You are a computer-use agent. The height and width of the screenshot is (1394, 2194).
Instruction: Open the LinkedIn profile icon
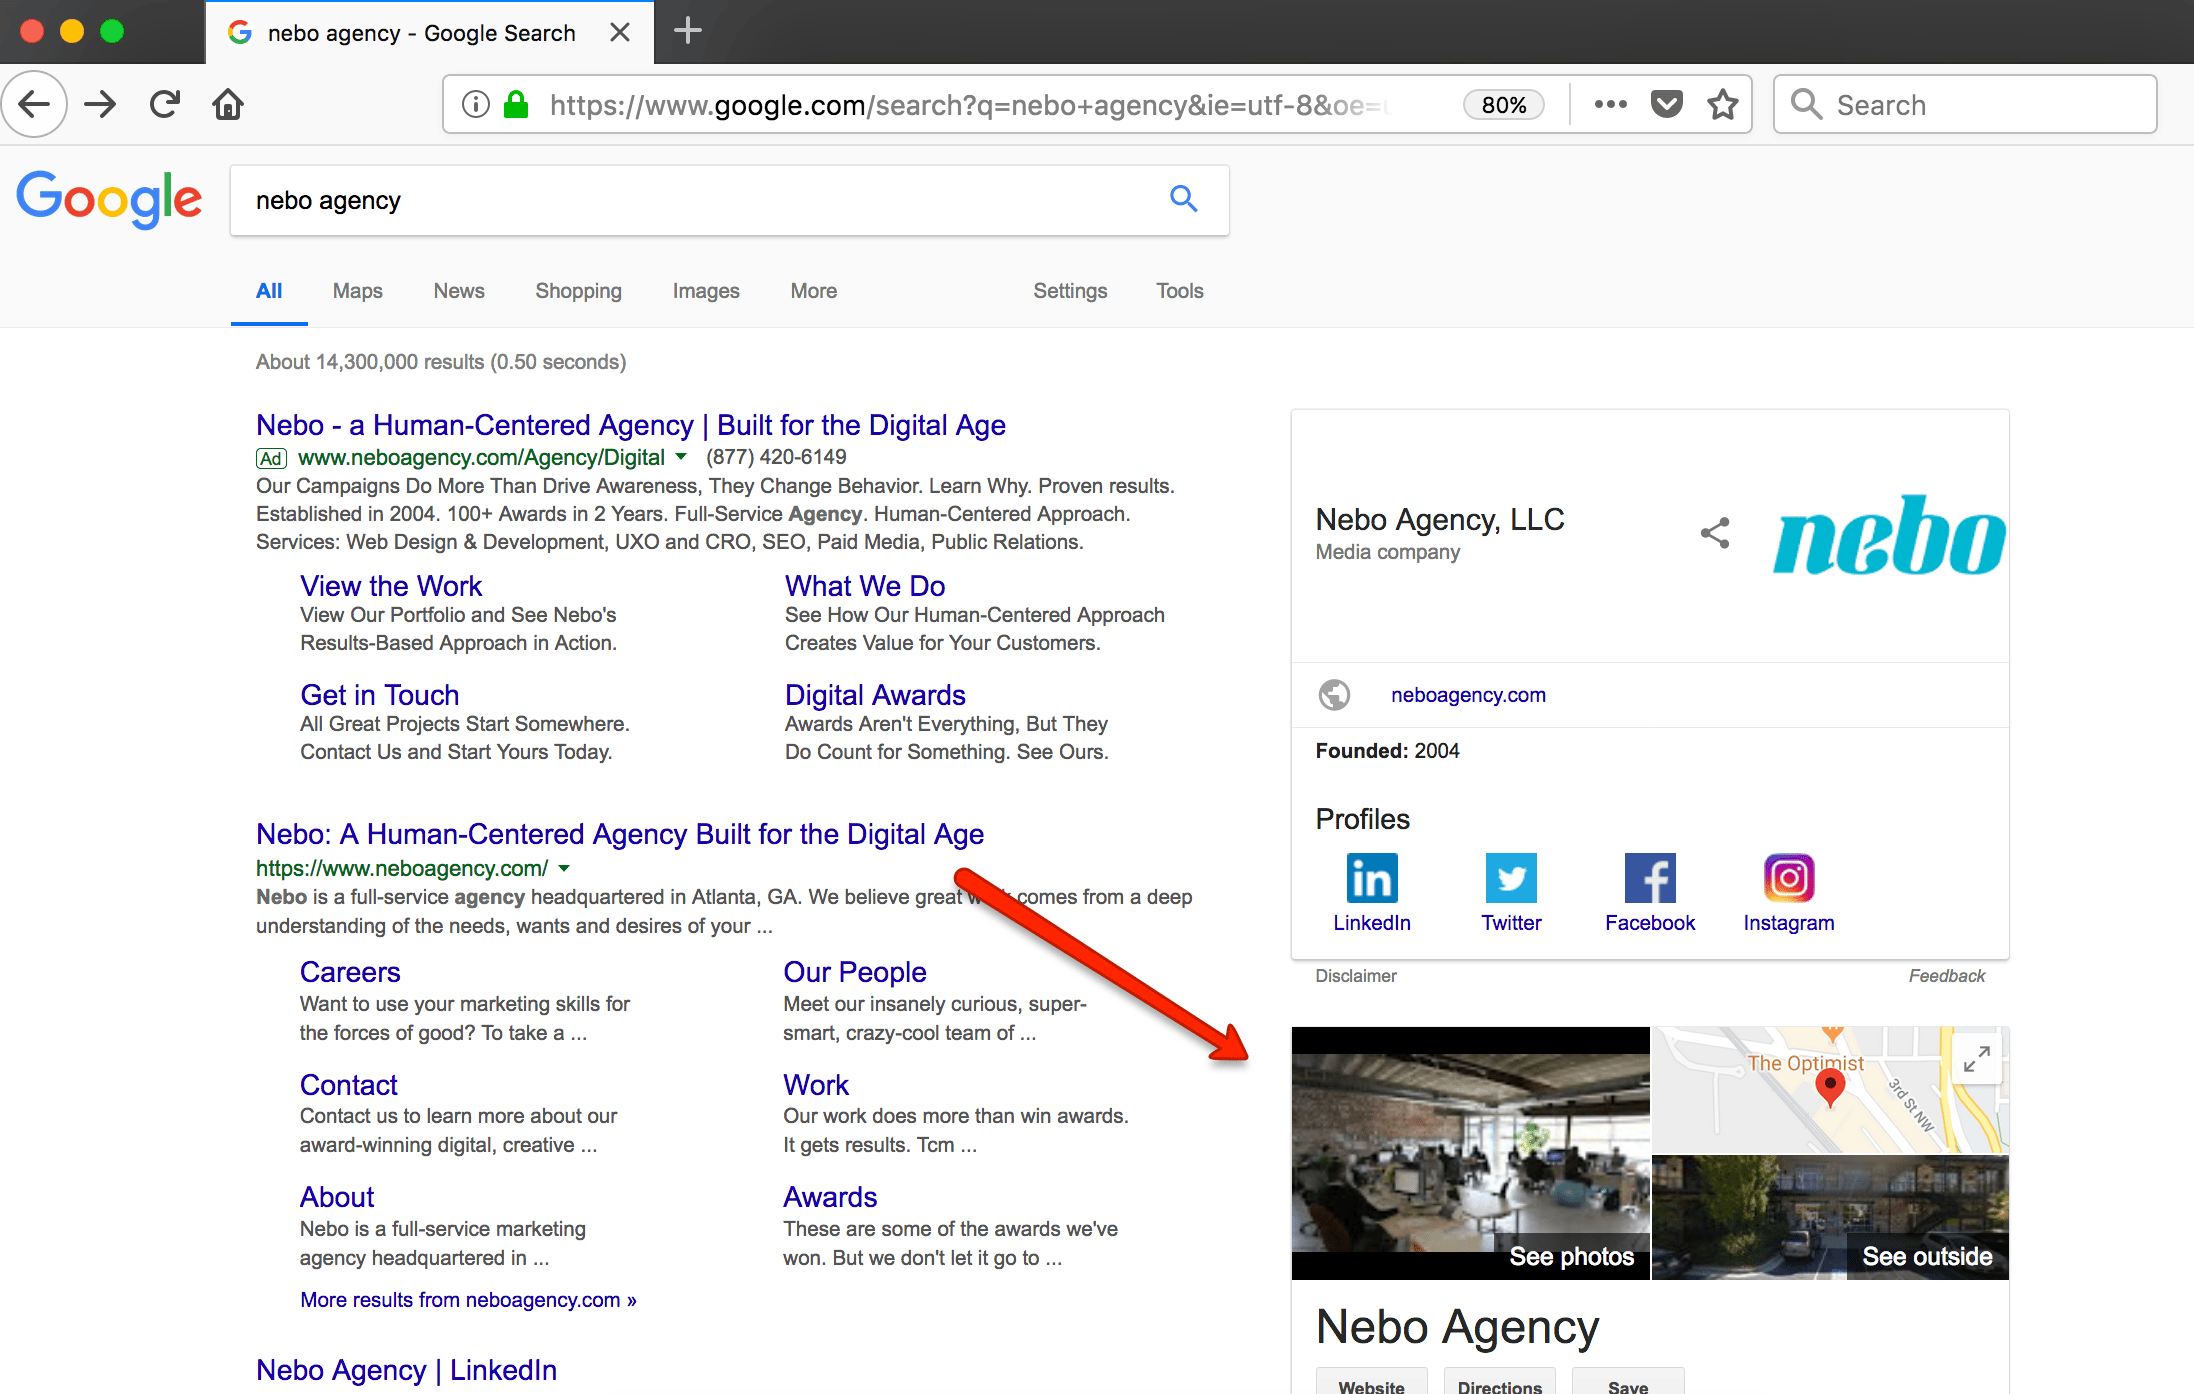1371,879
